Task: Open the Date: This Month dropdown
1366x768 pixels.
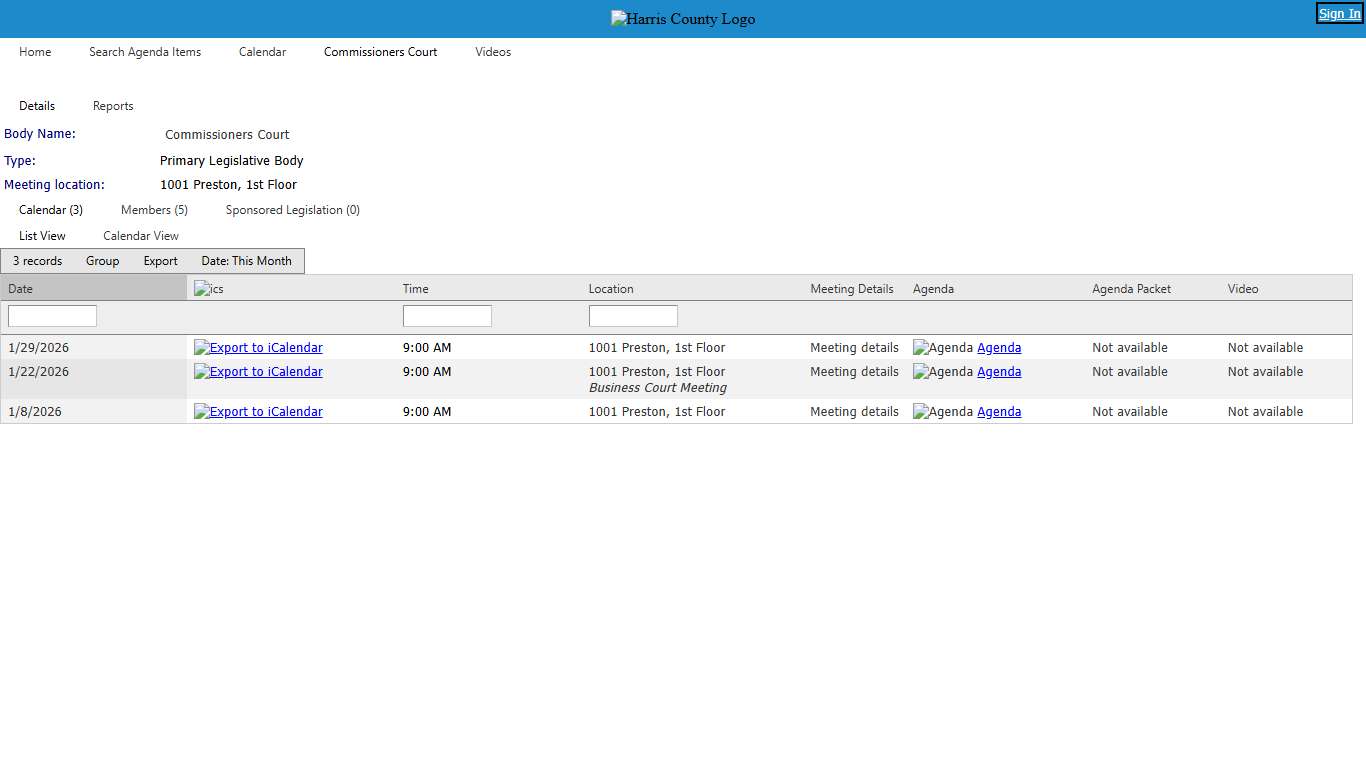Action: [x=246, y=261]
